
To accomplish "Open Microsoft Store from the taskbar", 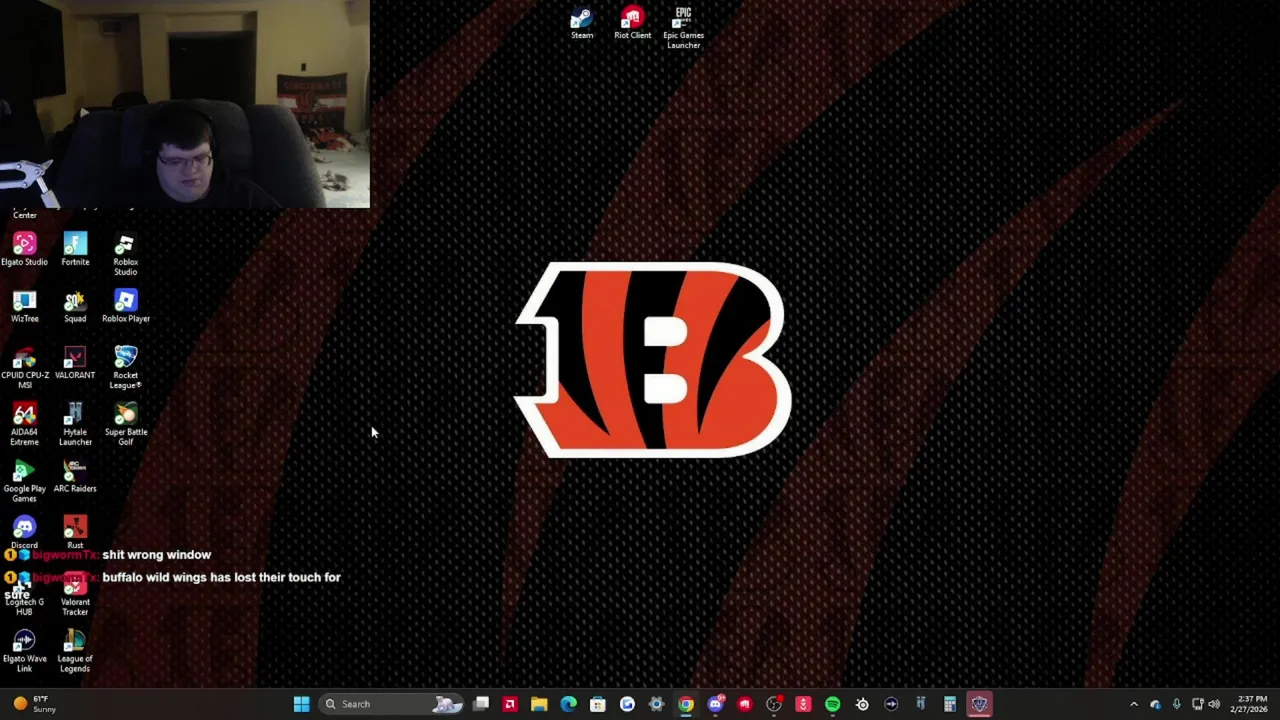I will click(x=598, y=704).
